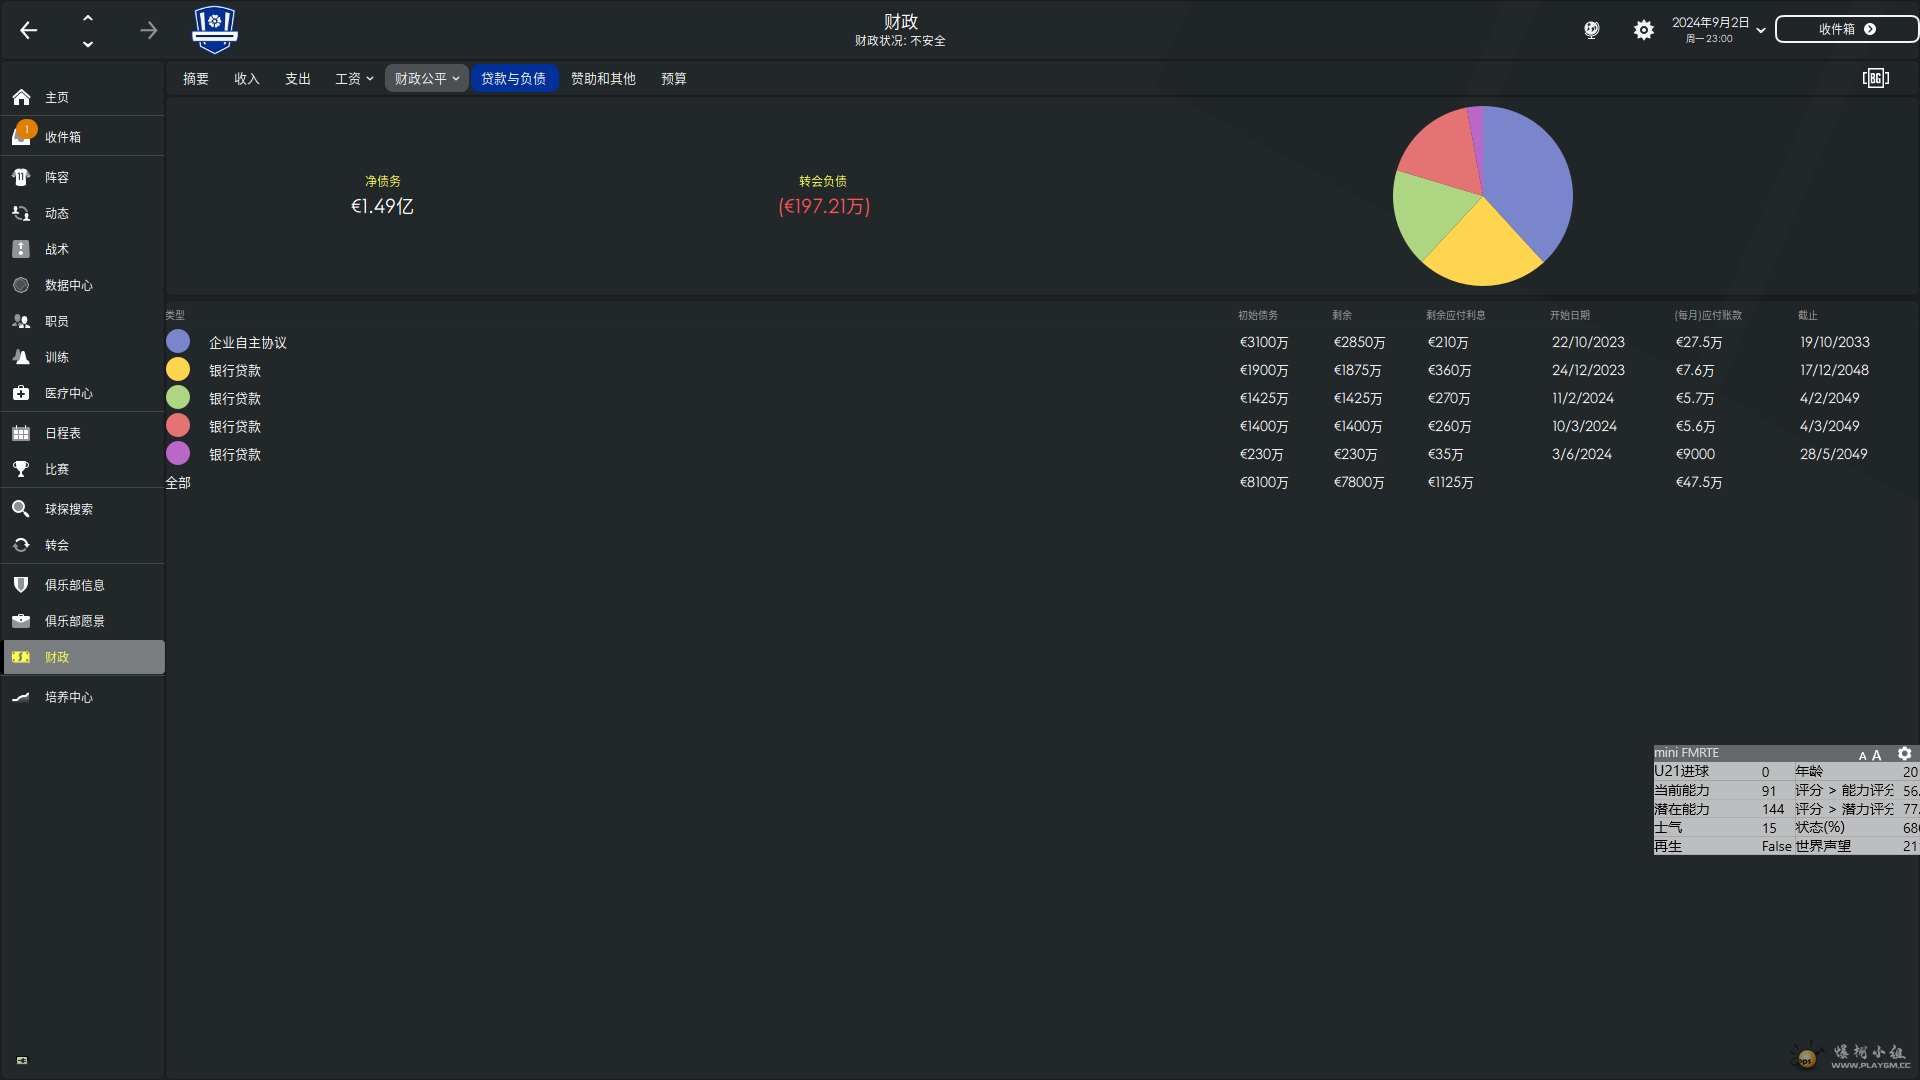Decrease font size in mini FMRTE
1920x1080 pixels.
click(x=1863, y=756)
